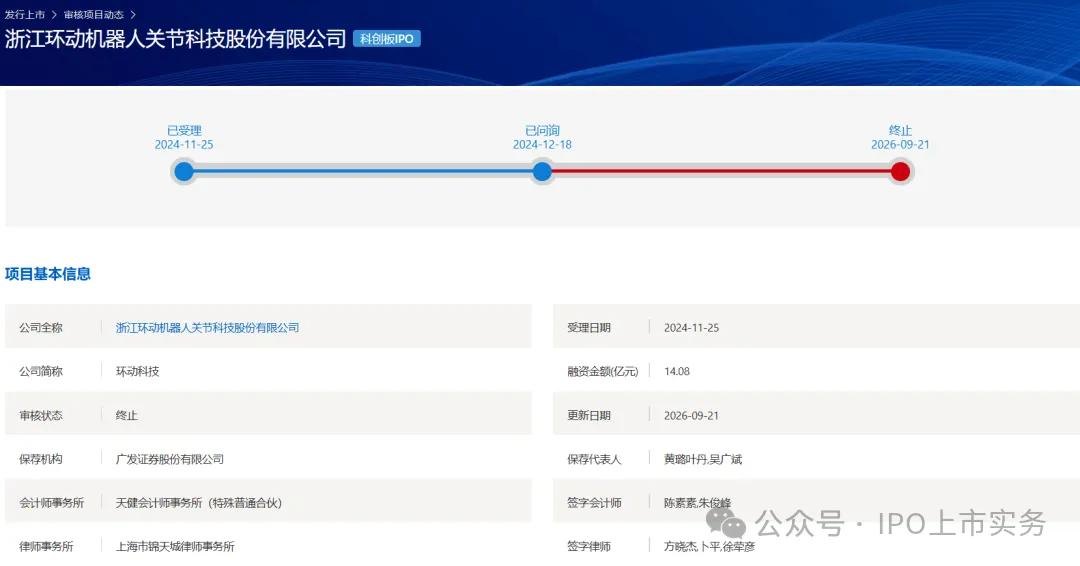Open the 发行上市 breadcrumb link
Image resolution: width=1080 pixels, height=566 pixels.
pyautogui.click(x=25, y=14)
